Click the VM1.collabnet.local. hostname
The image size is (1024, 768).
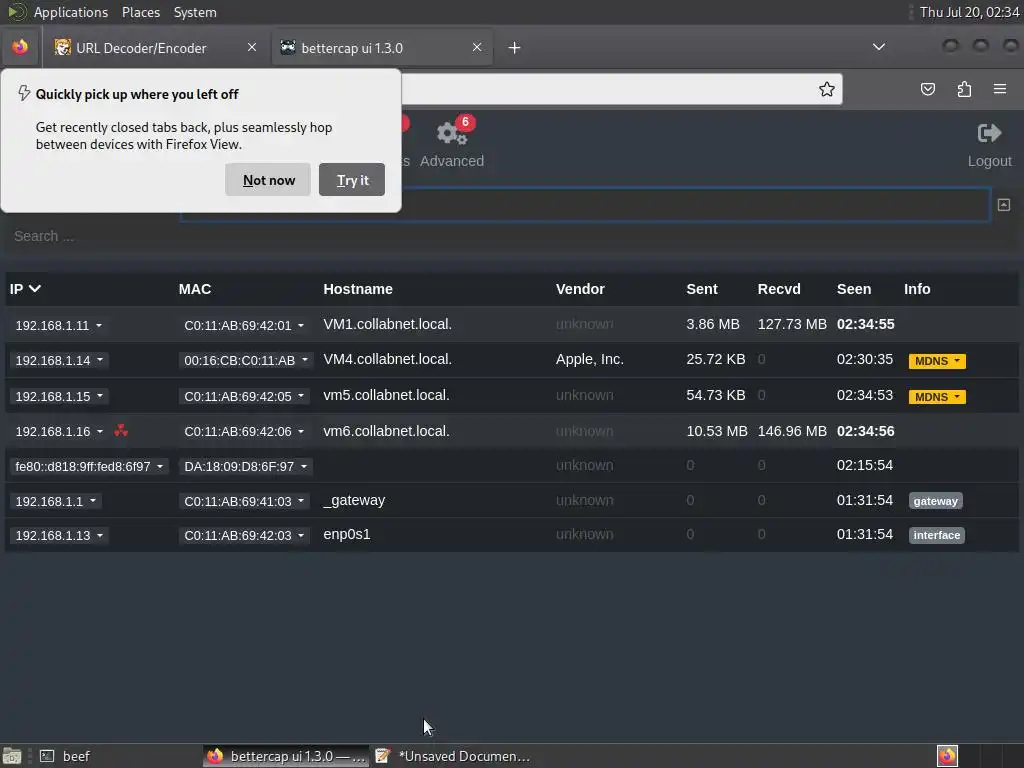point(387,324)
